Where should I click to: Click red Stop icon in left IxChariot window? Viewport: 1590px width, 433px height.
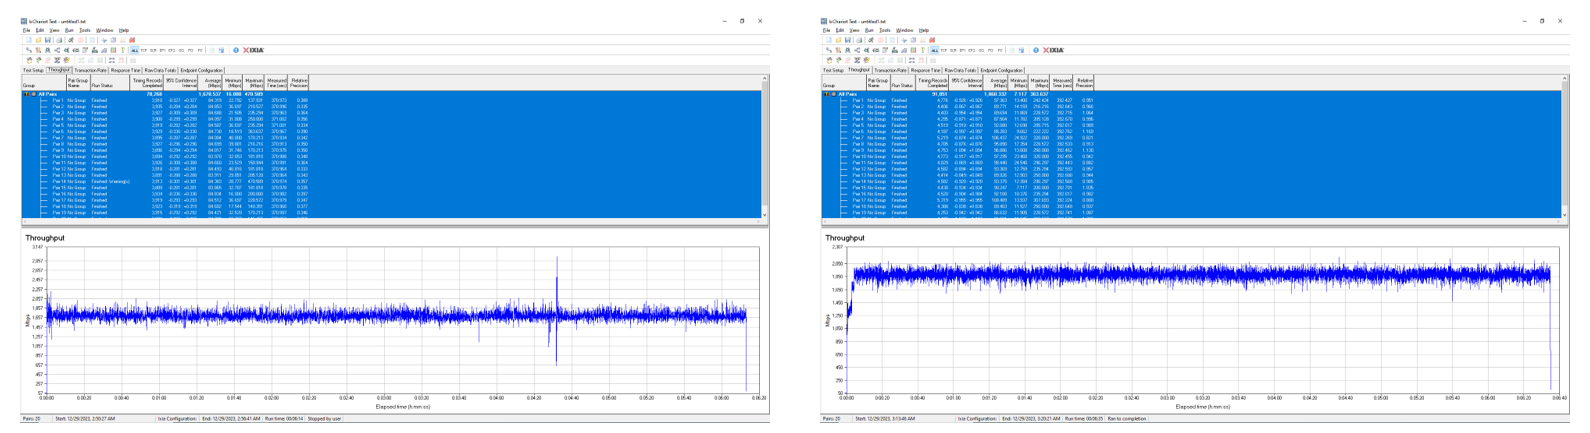point(80,40)
